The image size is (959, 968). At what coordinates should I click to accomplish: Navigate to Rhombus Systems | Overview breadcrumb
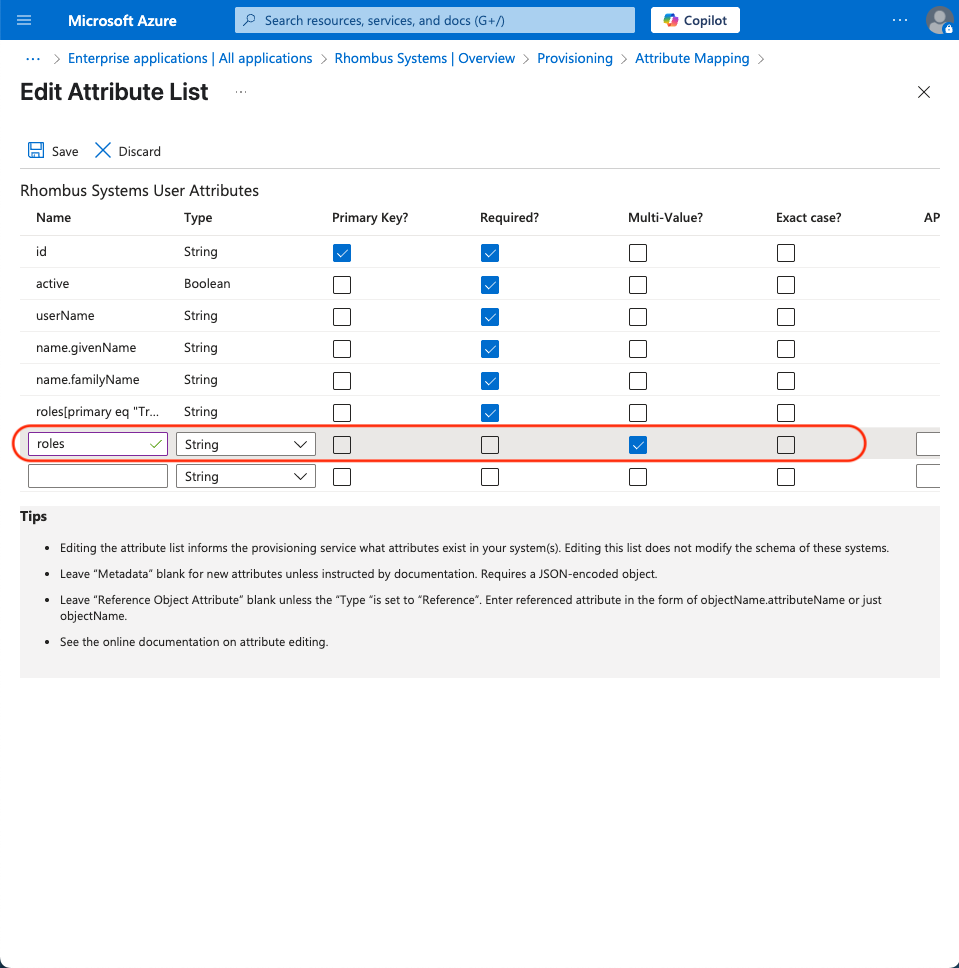[425, 59]
